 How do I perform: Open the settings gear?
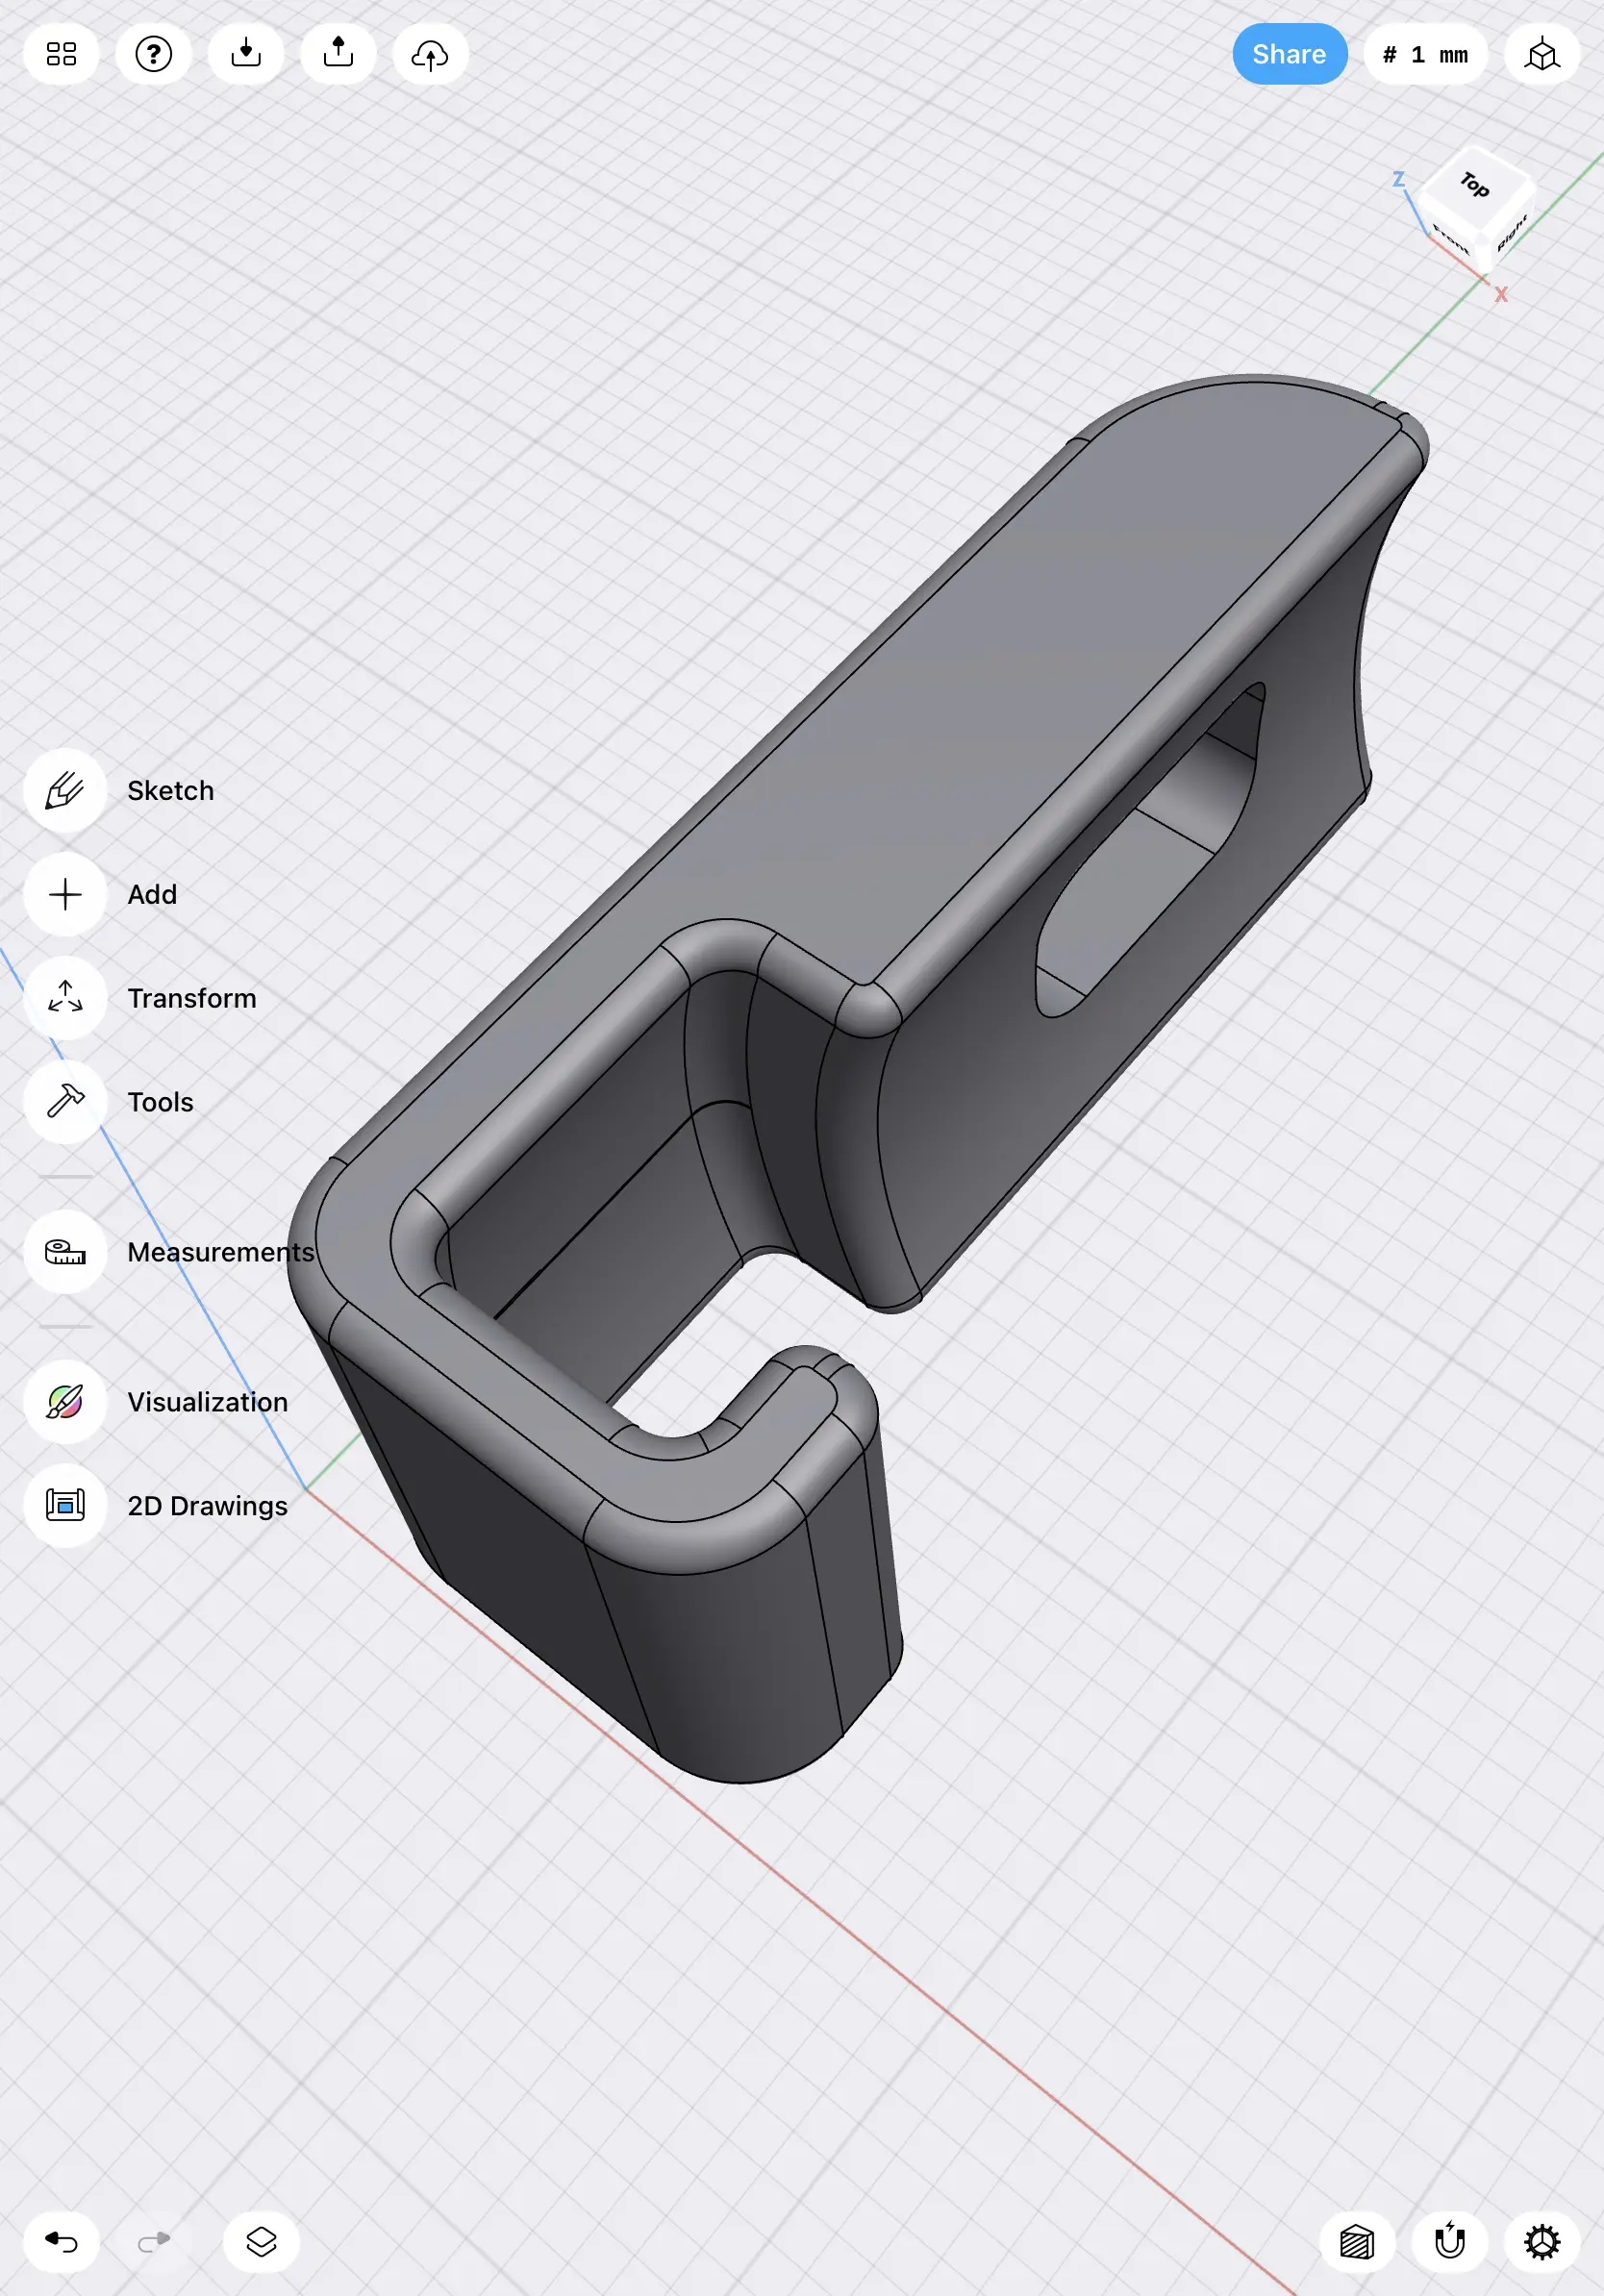tap(1543, 2242)
